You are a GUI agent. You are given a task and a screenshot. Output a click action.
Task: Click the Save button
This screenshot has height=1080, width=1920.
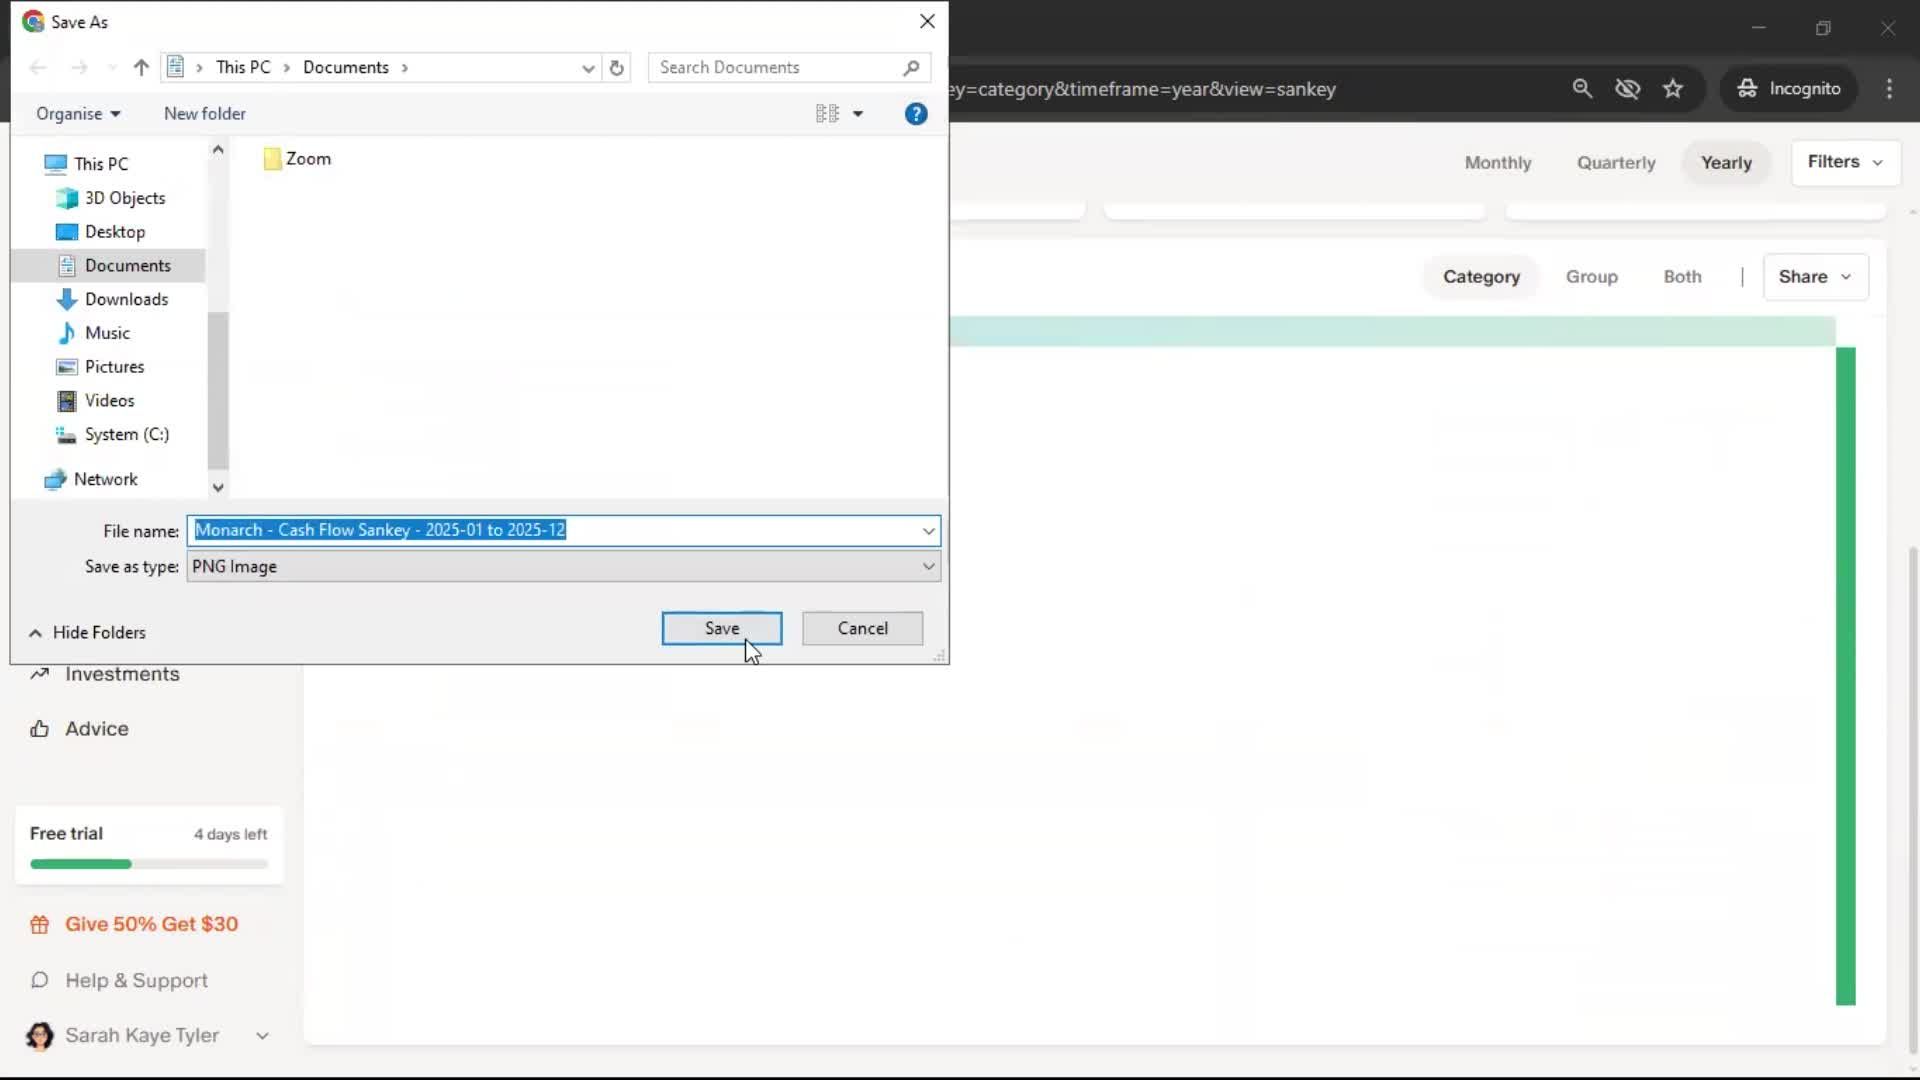click(721, 629)
